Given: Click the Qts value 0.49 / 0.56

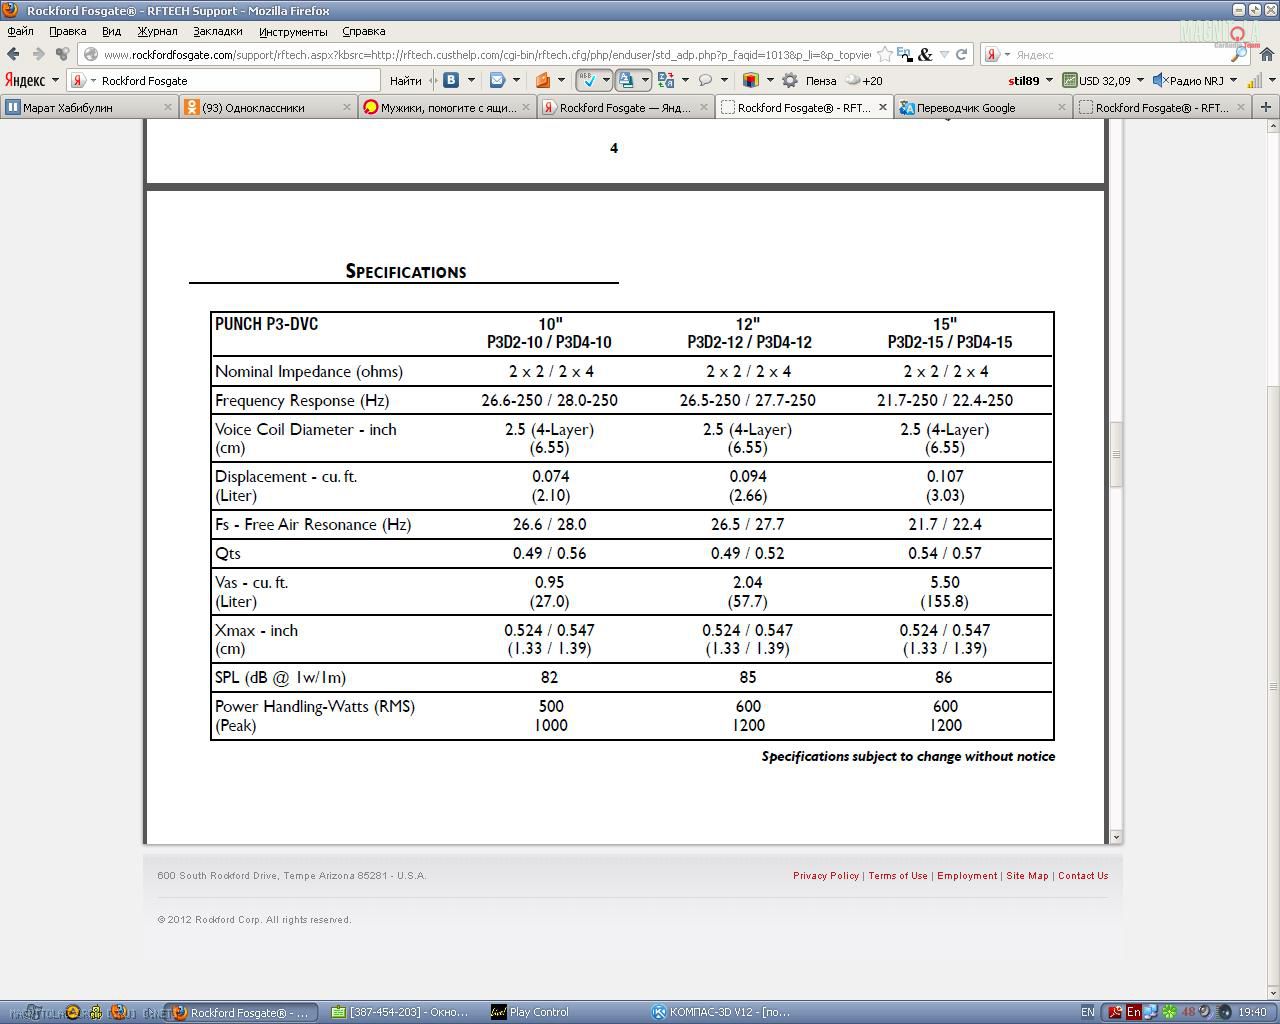Looking at the screenshot, I should [x=549, y=553].
